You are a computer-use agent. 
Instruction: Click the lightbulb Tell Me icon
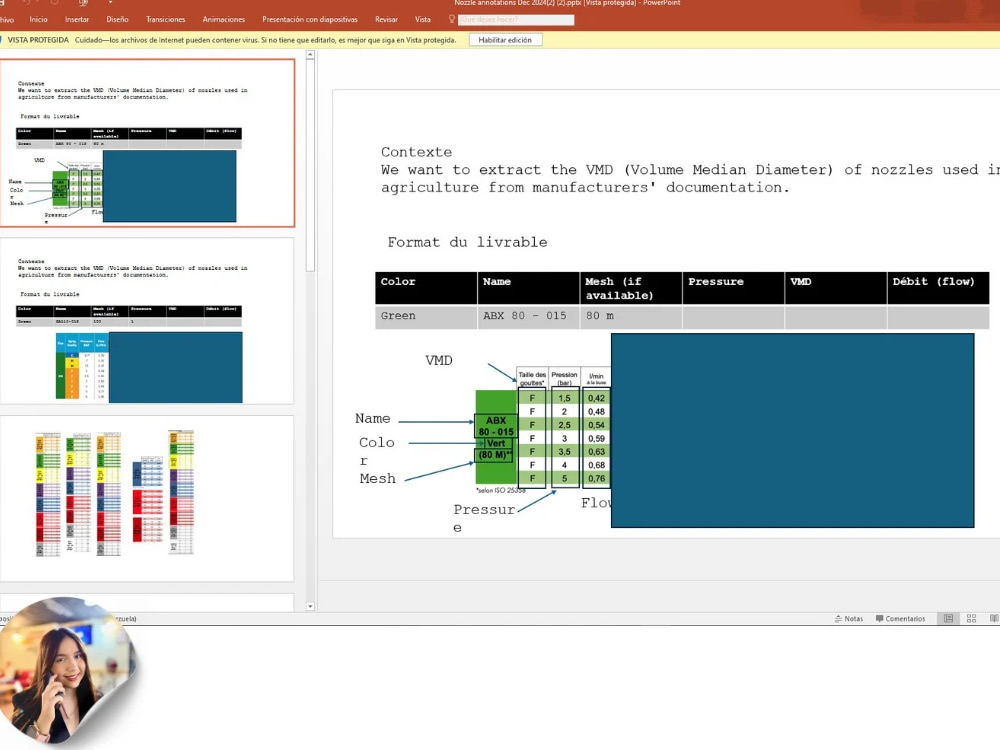tap(452, 19)
